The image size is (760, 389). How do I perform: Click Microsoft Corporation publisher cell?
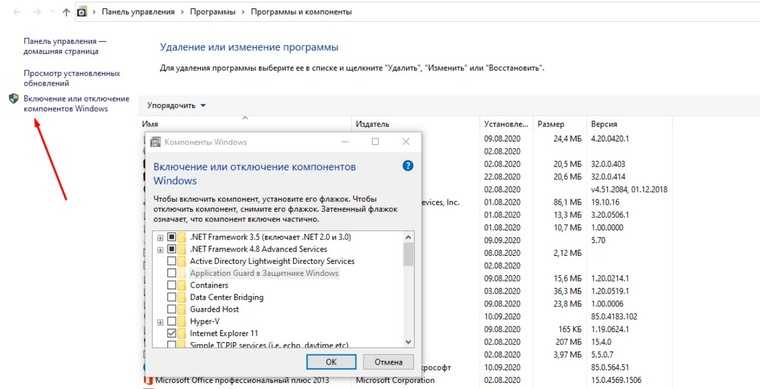point(395,380)
